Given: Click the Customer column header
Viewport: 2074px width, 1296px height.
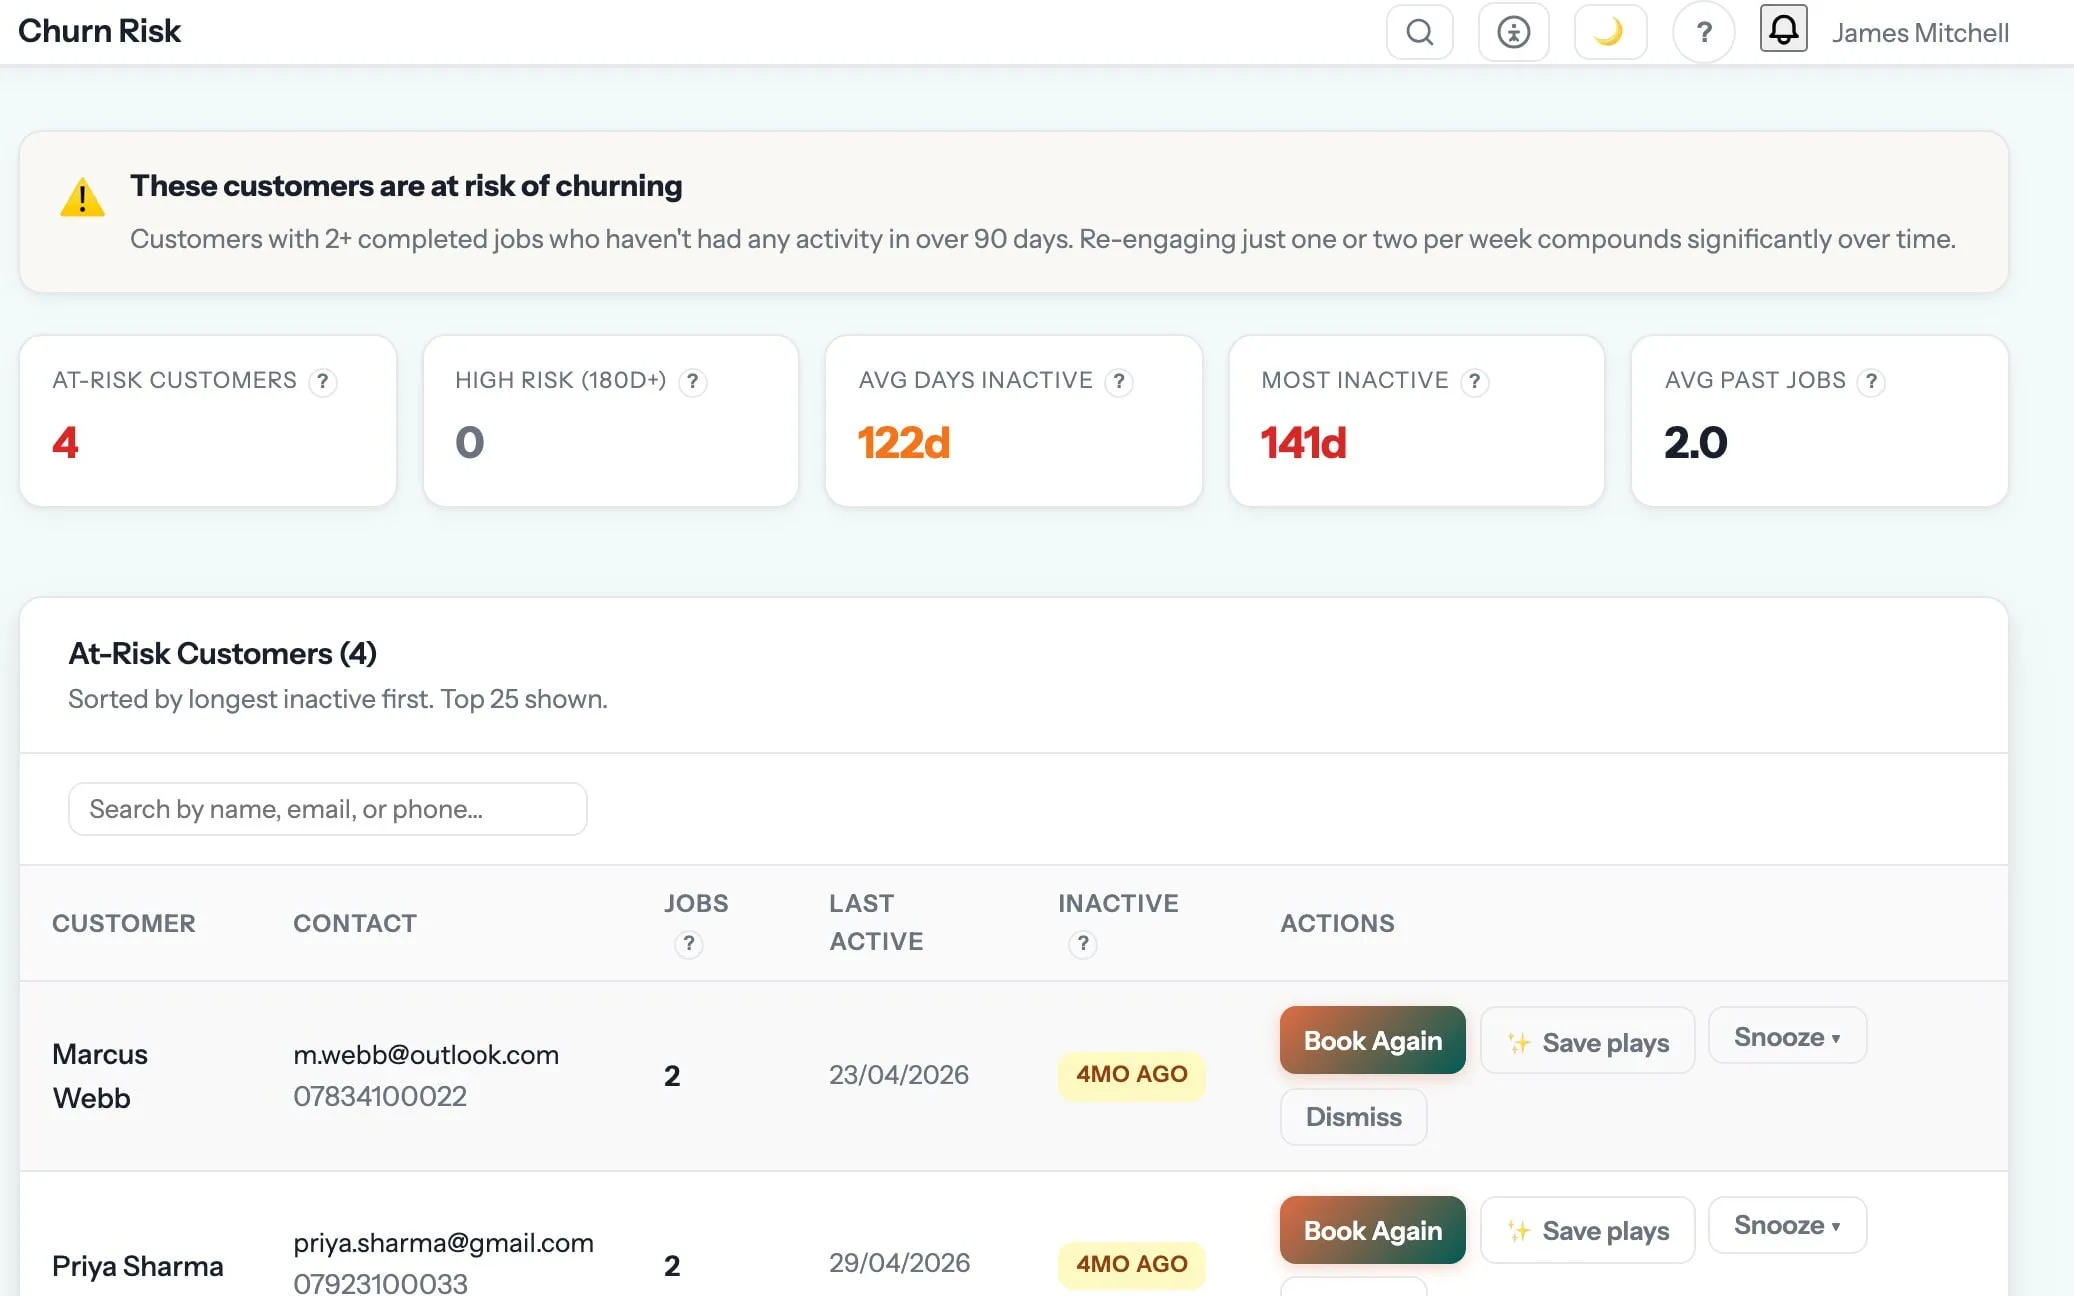Looking at the screenshot, I should click(x=124, y=923).
